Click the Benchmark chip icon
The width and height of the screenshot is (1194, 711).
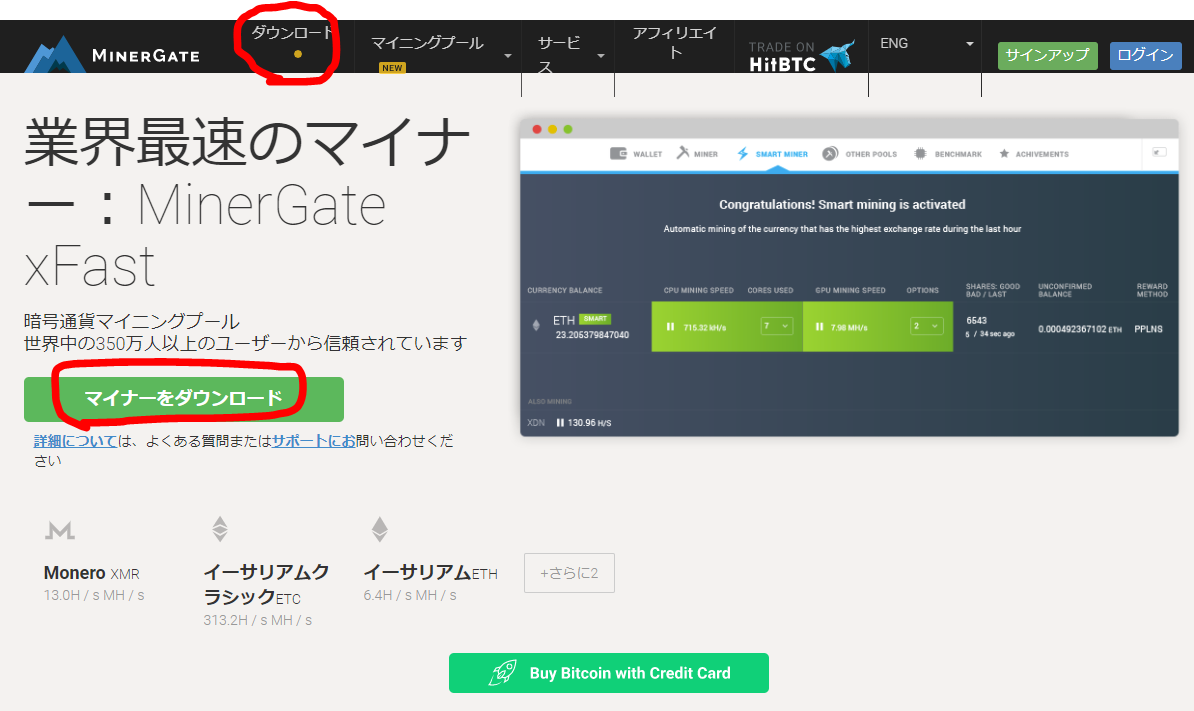point(920,154)
